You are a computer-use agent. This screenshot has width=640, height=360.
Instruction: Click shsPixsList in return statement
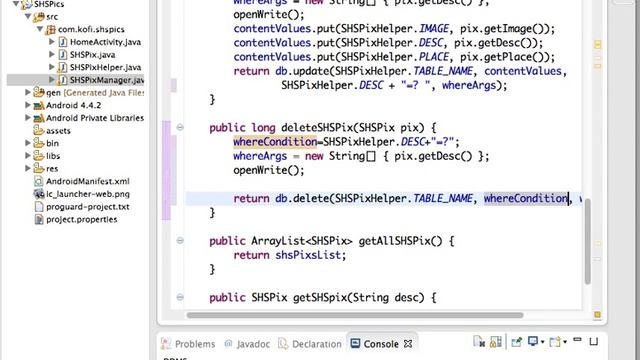coord(308,255)
